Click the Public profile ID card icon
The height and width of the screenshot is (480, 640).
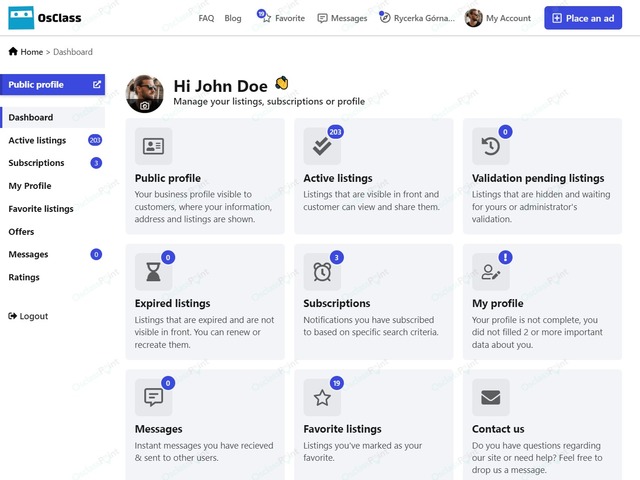pos(153,146)
